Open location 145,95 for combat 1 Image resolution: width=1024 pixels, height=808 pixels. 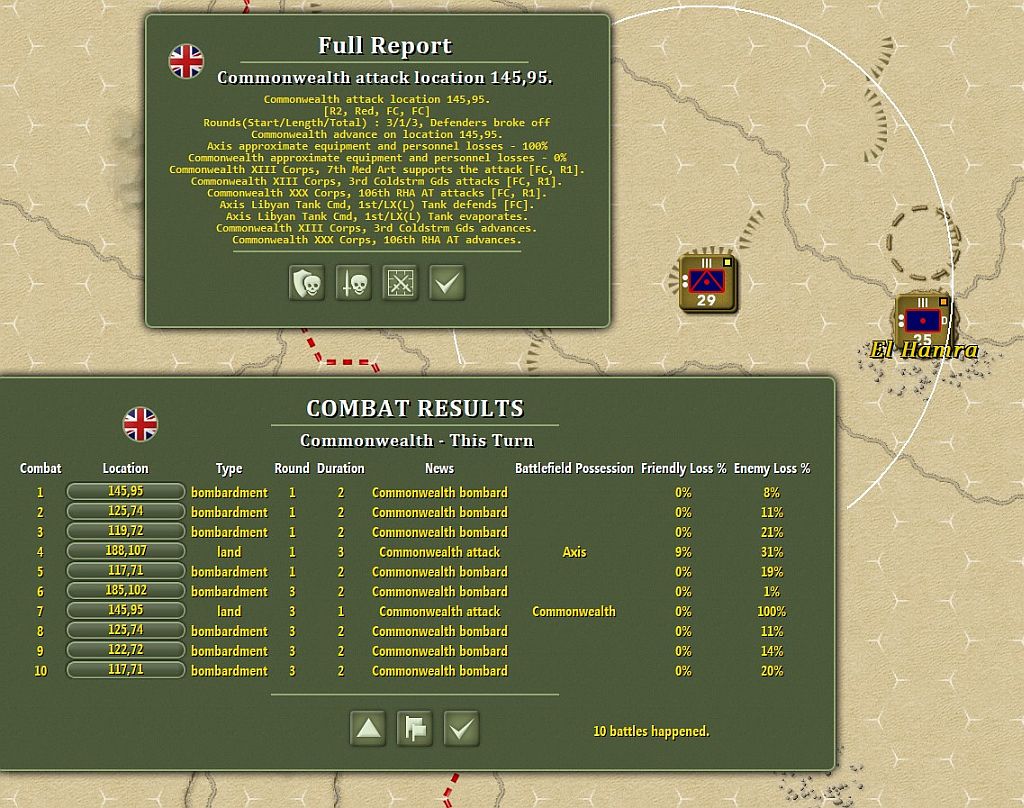pos(125,491)
